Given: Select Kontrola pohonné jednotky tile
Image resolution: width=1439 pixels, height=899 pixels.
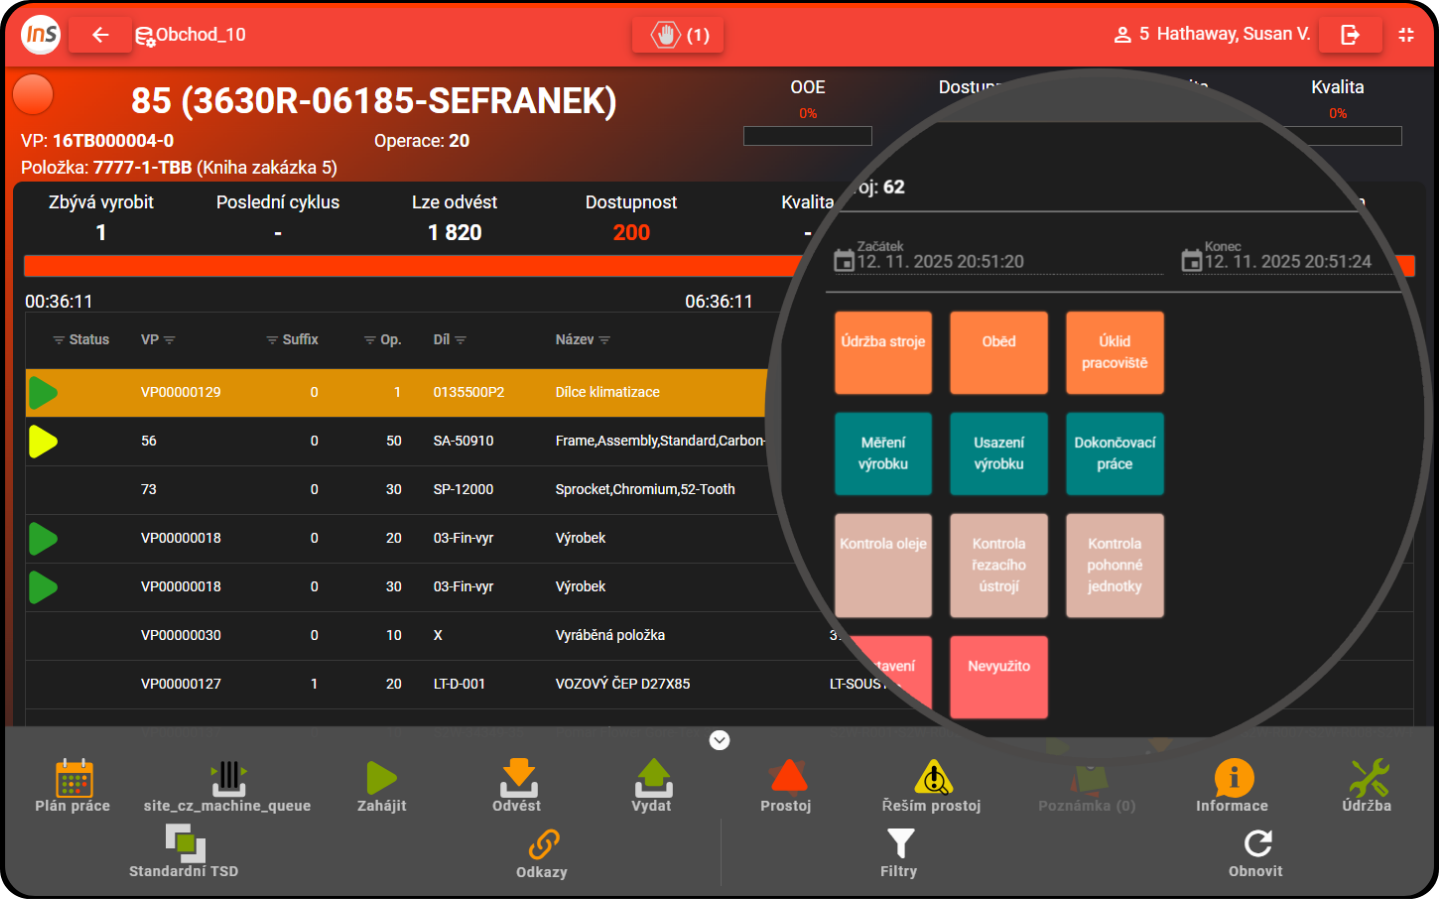Looking at the screenshot, I should (x=1115, y=565).
